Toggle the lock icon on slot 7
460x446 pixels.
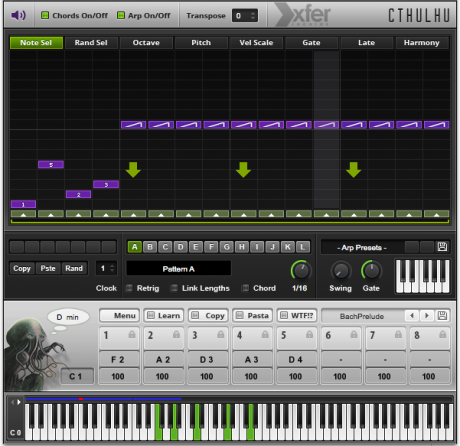tap(398, 335)
